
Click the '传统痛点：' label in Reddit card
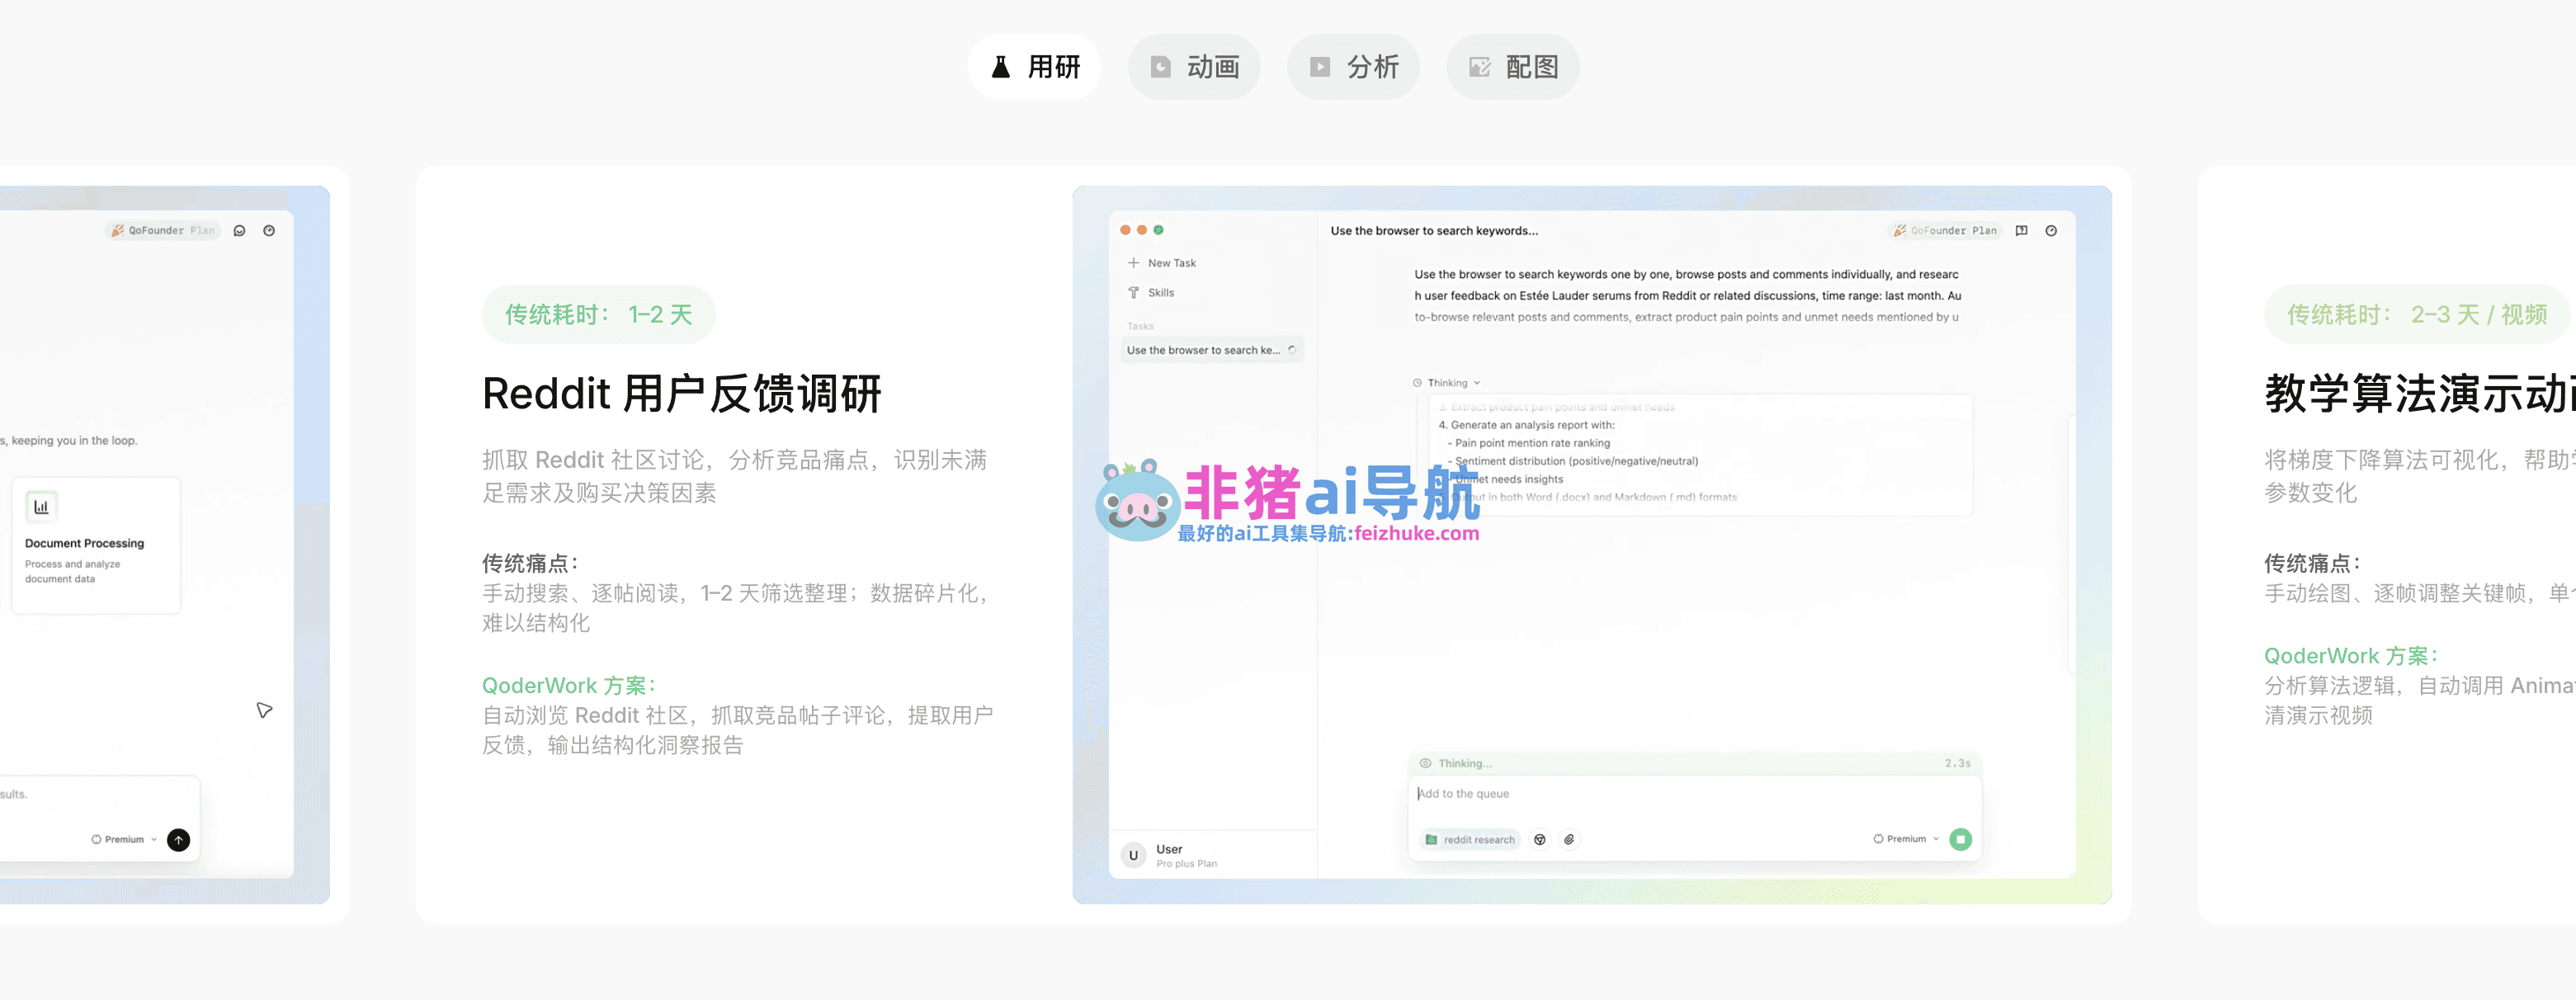[530, 564]
